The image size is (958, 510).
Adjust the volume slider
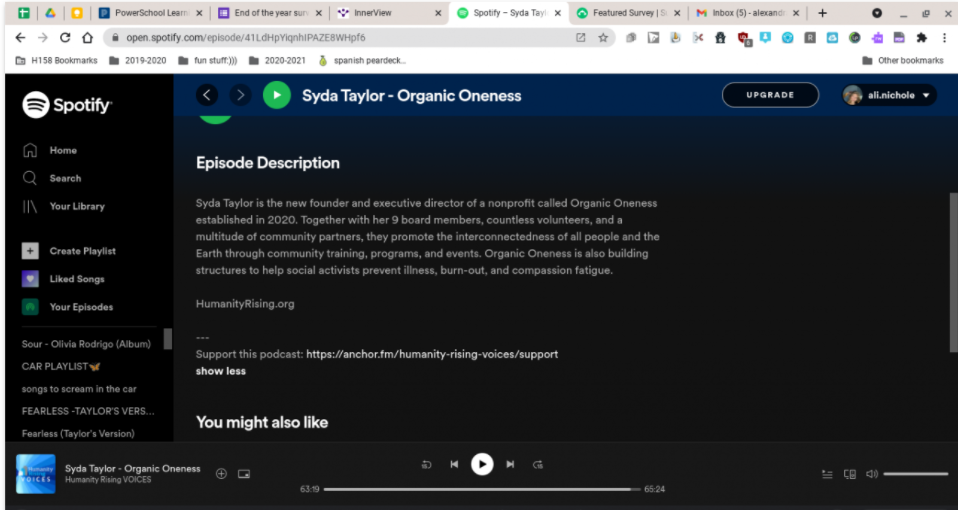point(915,474)
